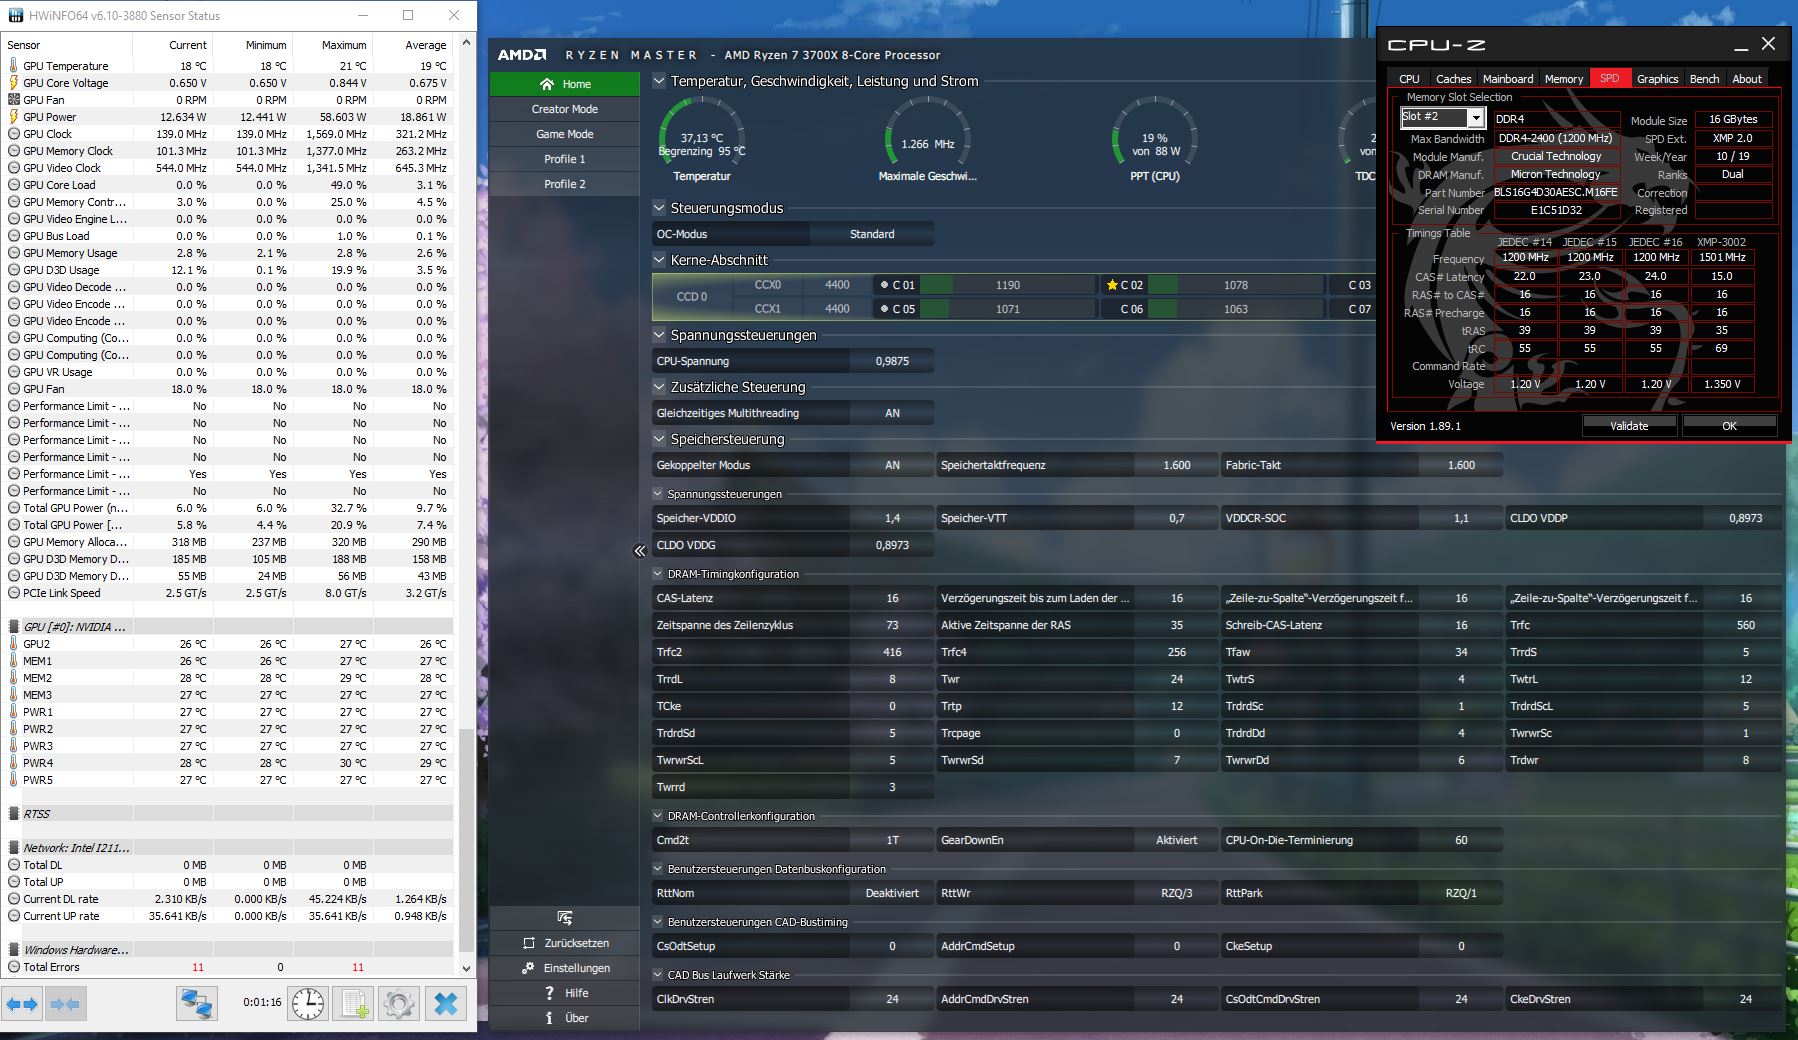Click the PPT (CPU) gauge dial

click(x=1155, y=131)
